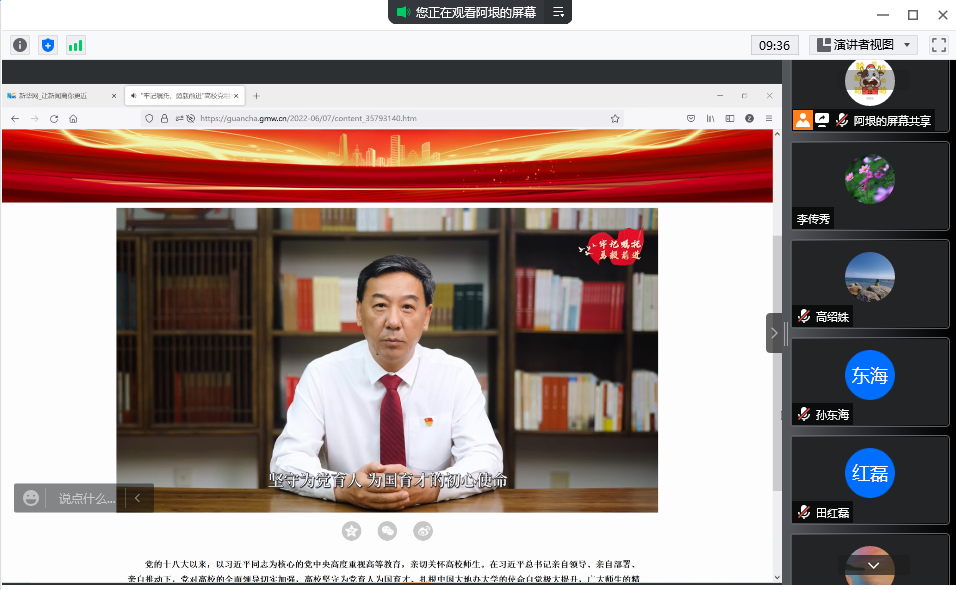Click the guancha.gmw.cn address bar
This screenshot has width=956, height=590.
pyautogui.click(x=382, y=118)
